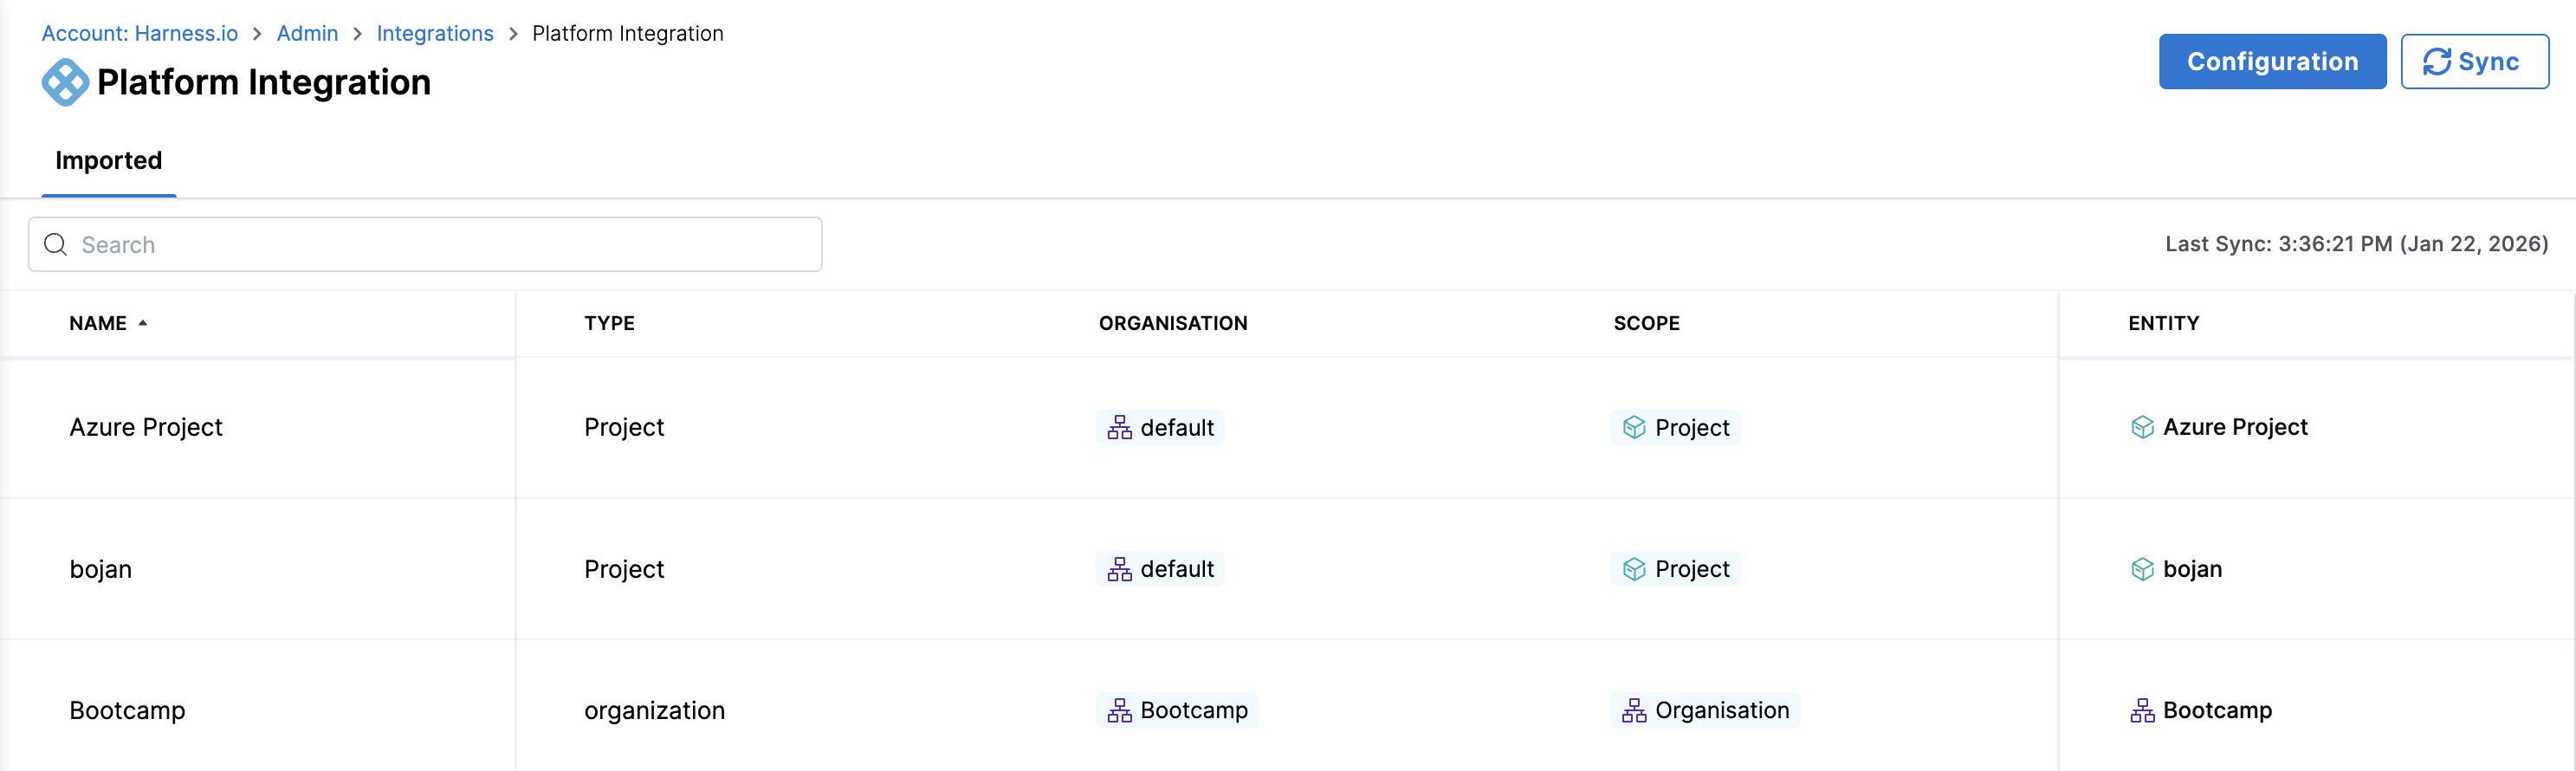This screenshot has height=771, width=2576.
Task: Click the search magnifier icon
Action: coord(55,243)
